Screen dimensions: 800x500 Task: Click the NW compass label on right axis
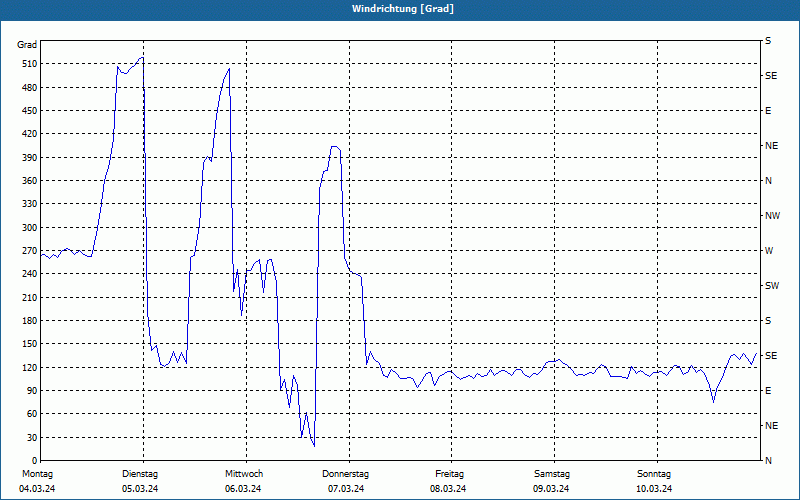pyautogui.click(x=772, y=216)
